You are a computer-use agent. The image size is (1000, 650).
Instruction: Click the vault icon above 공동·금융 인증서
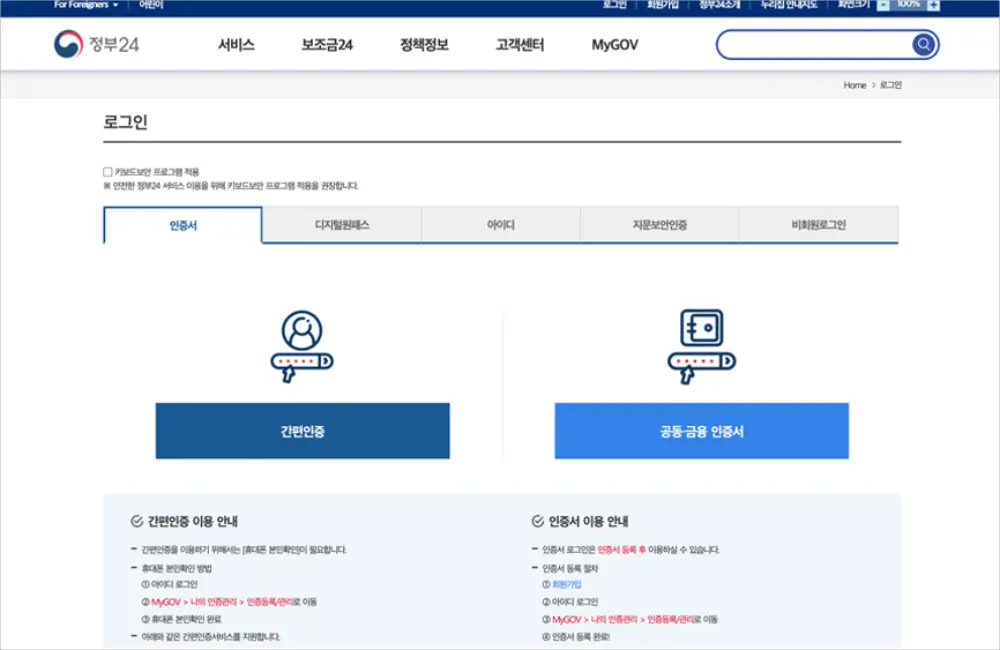(700, 340)
